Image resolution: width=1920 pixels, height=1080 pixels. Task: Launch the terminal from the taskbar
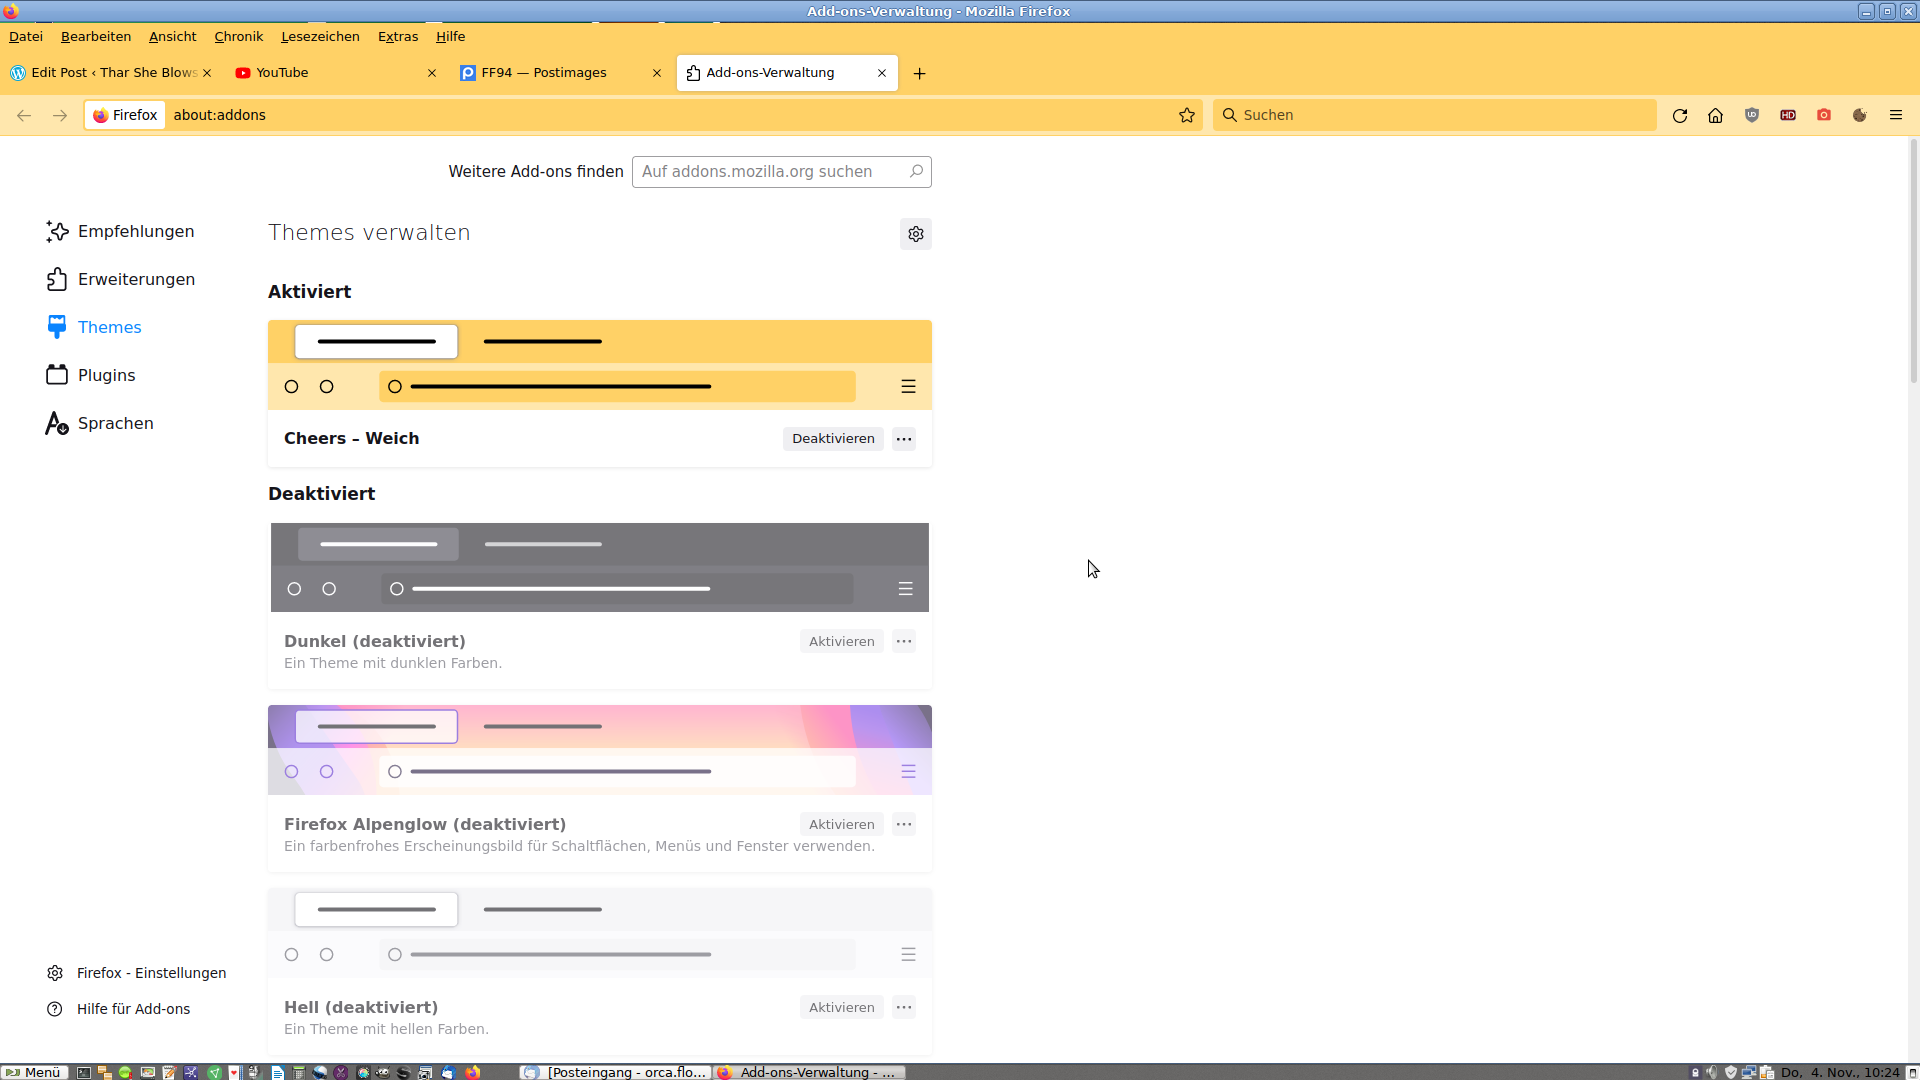coord(84,1072)
